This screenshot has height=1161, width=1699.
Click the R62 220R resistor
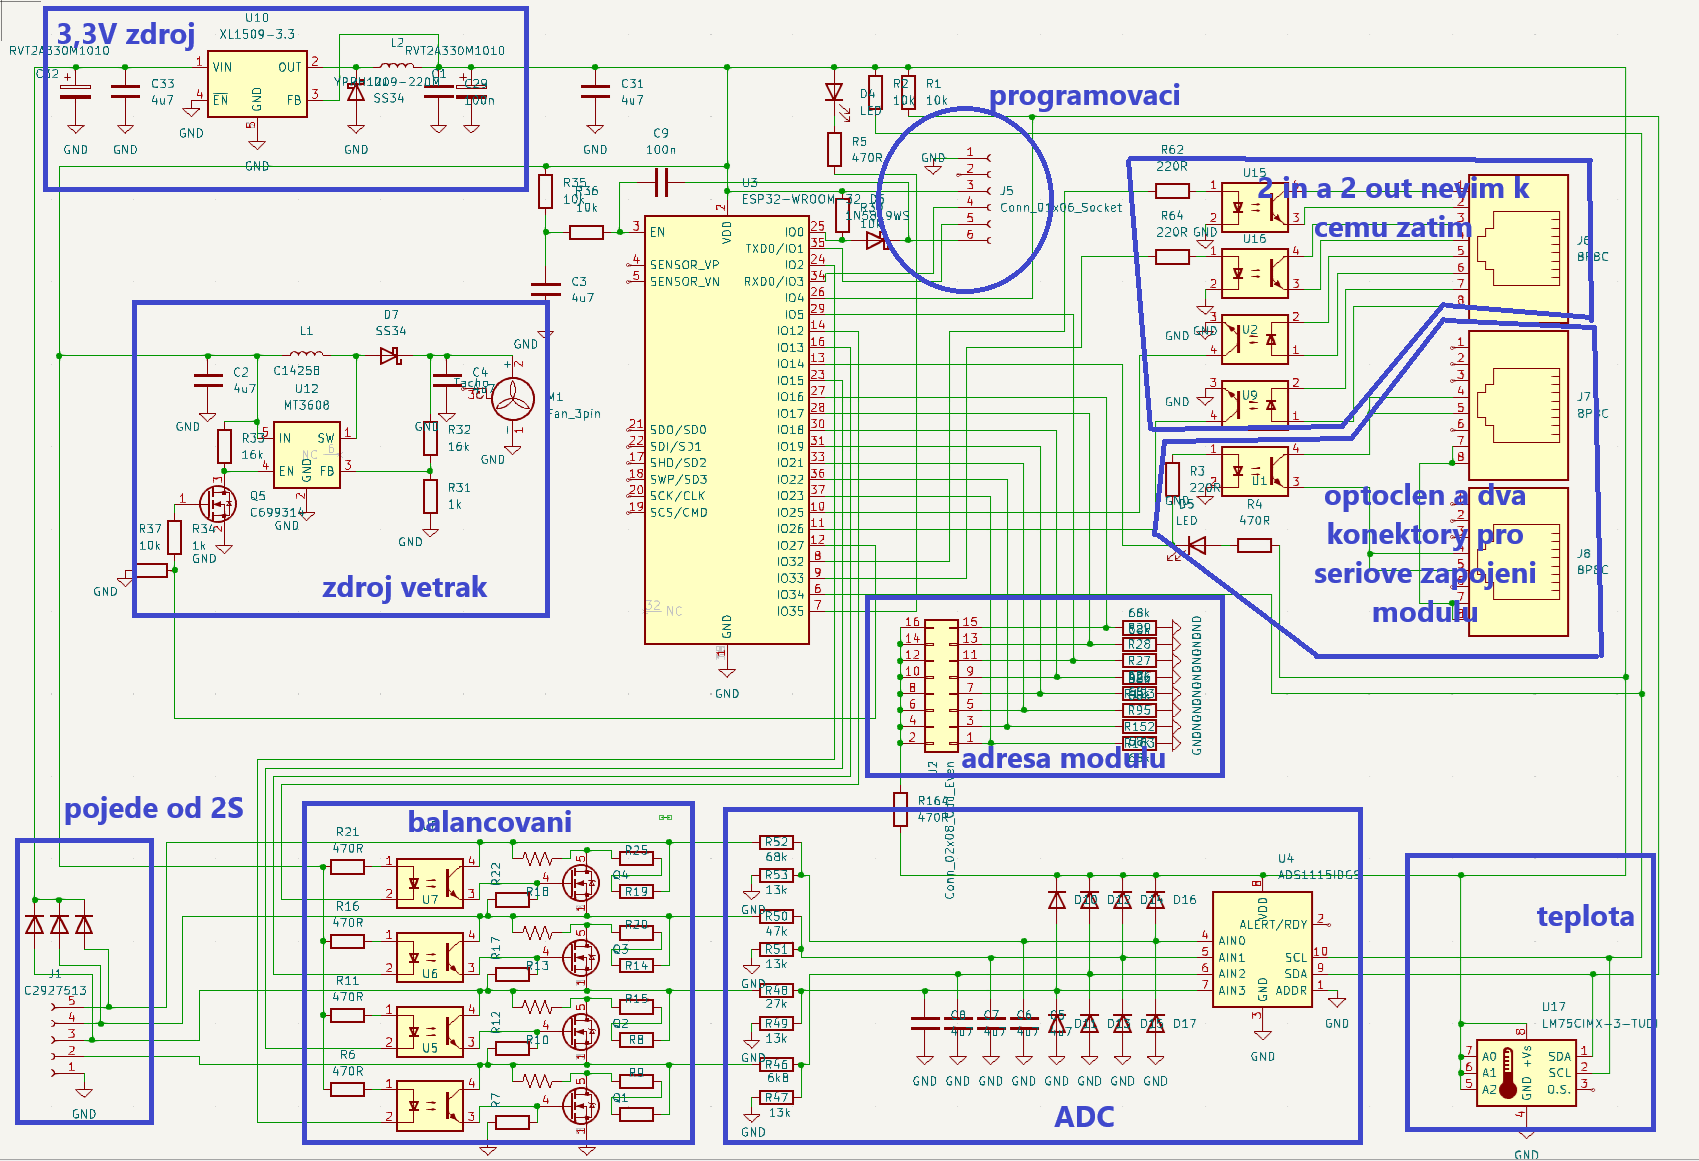pyautogui.click(x=1172, y=190)
